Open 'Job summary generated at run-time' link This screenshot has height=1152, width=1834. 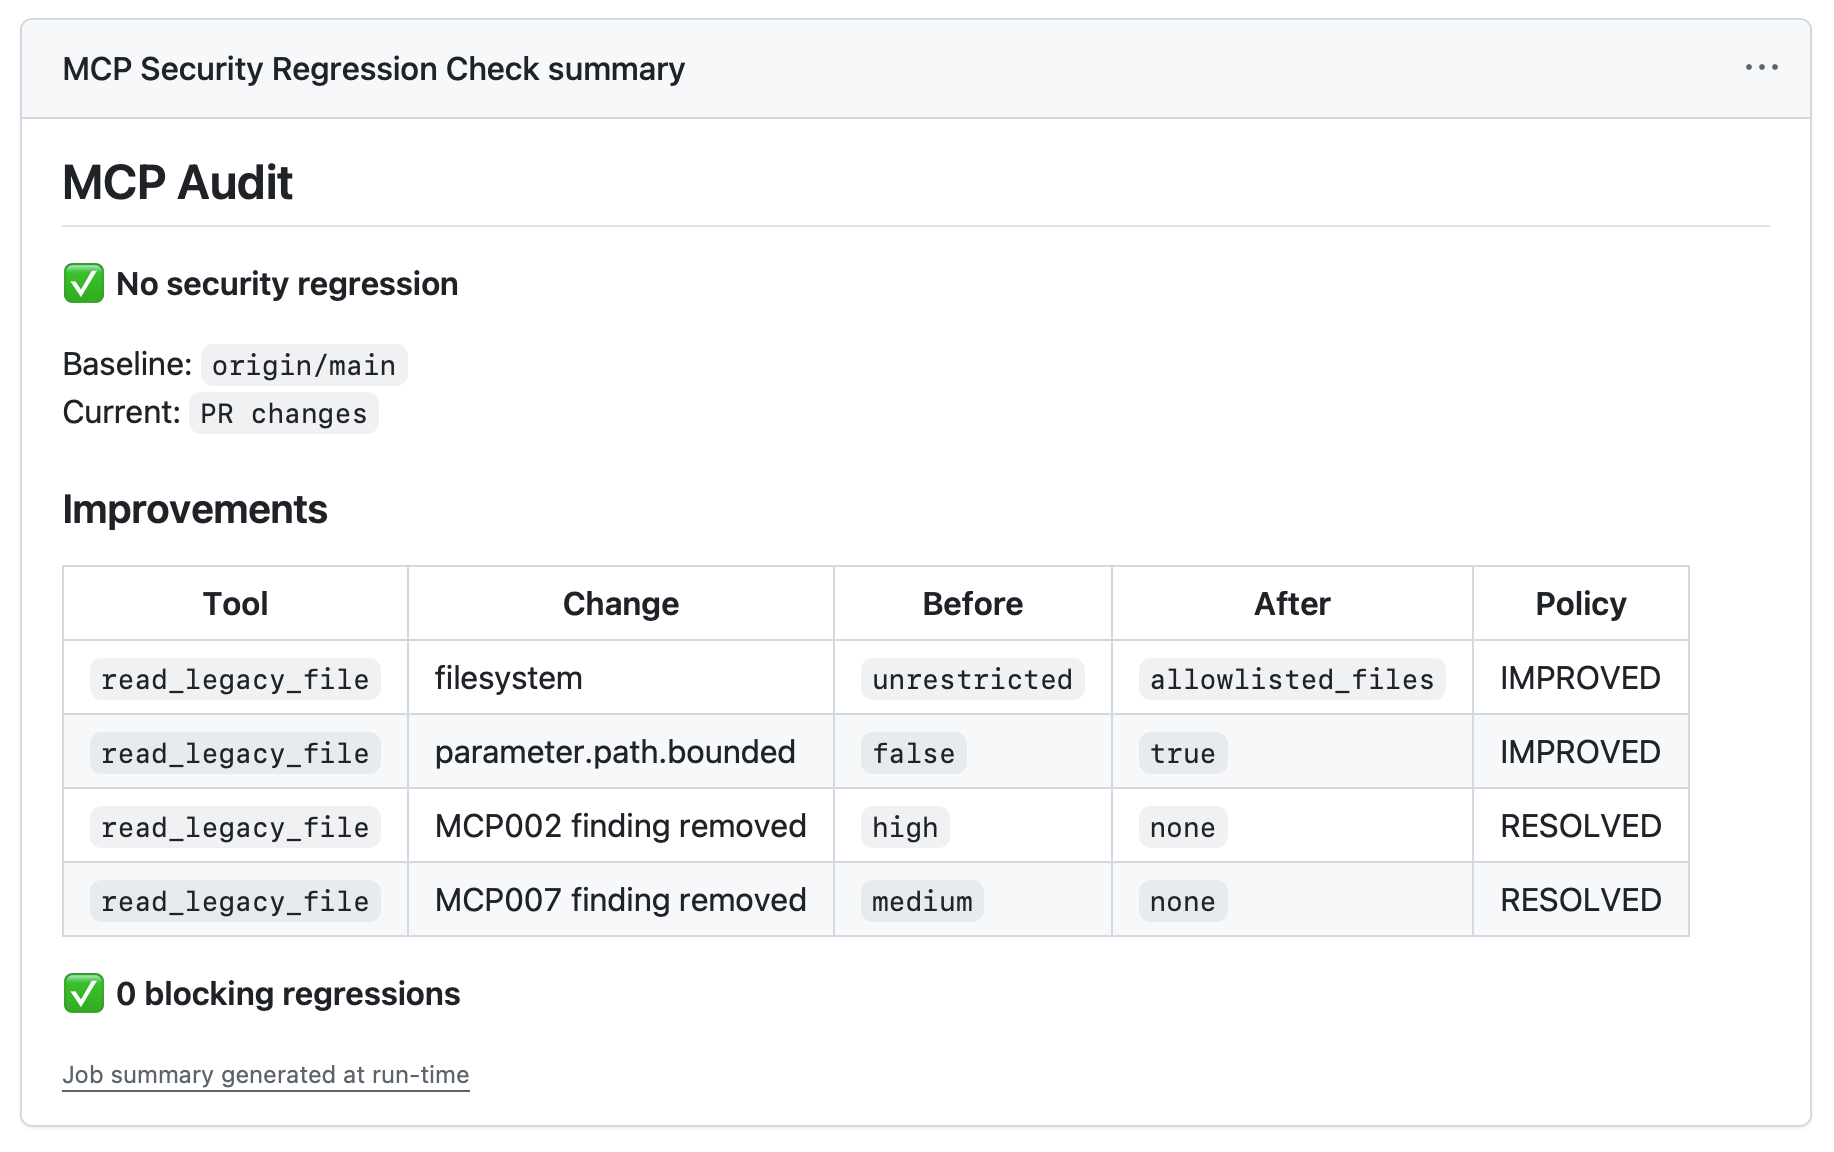266,1075
